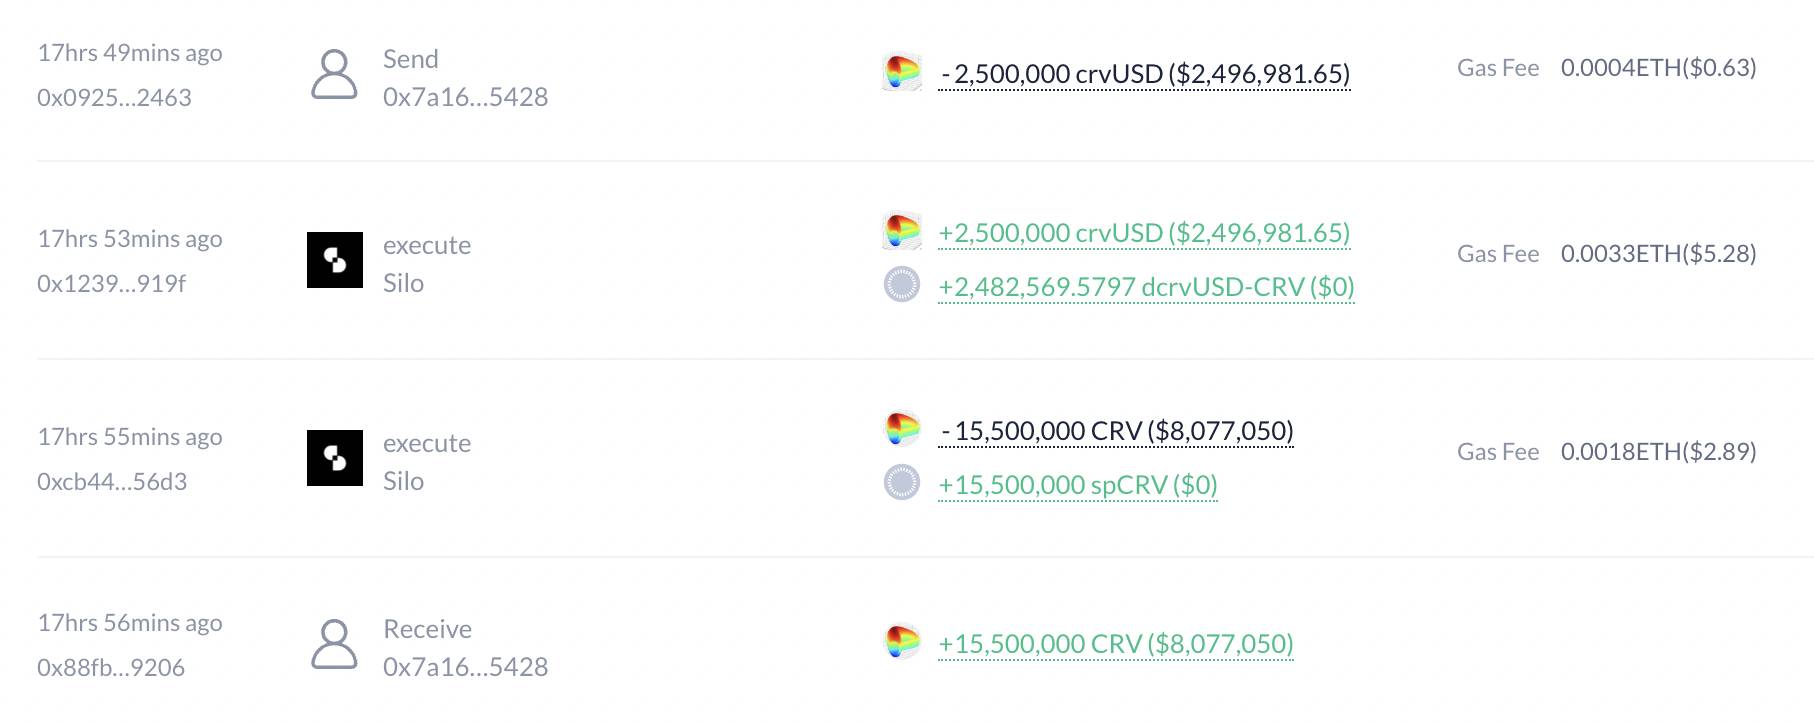Open transaction hash 0x88fb...9206

111,667
